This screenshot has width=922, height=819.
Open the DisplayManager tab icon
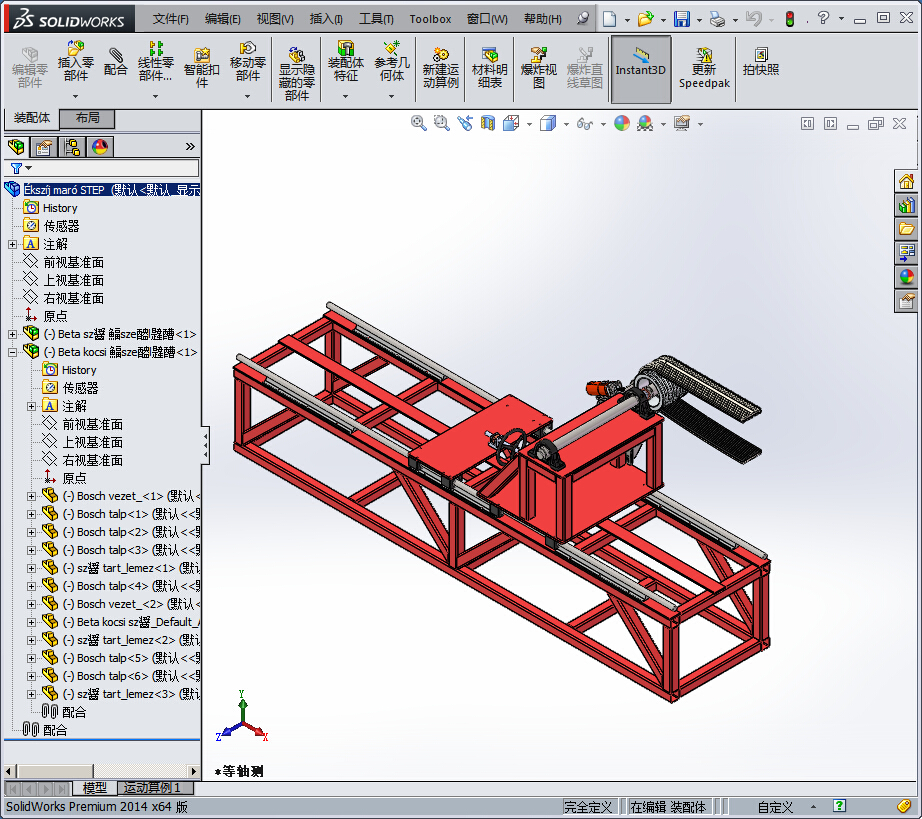[x=100, y=146]
